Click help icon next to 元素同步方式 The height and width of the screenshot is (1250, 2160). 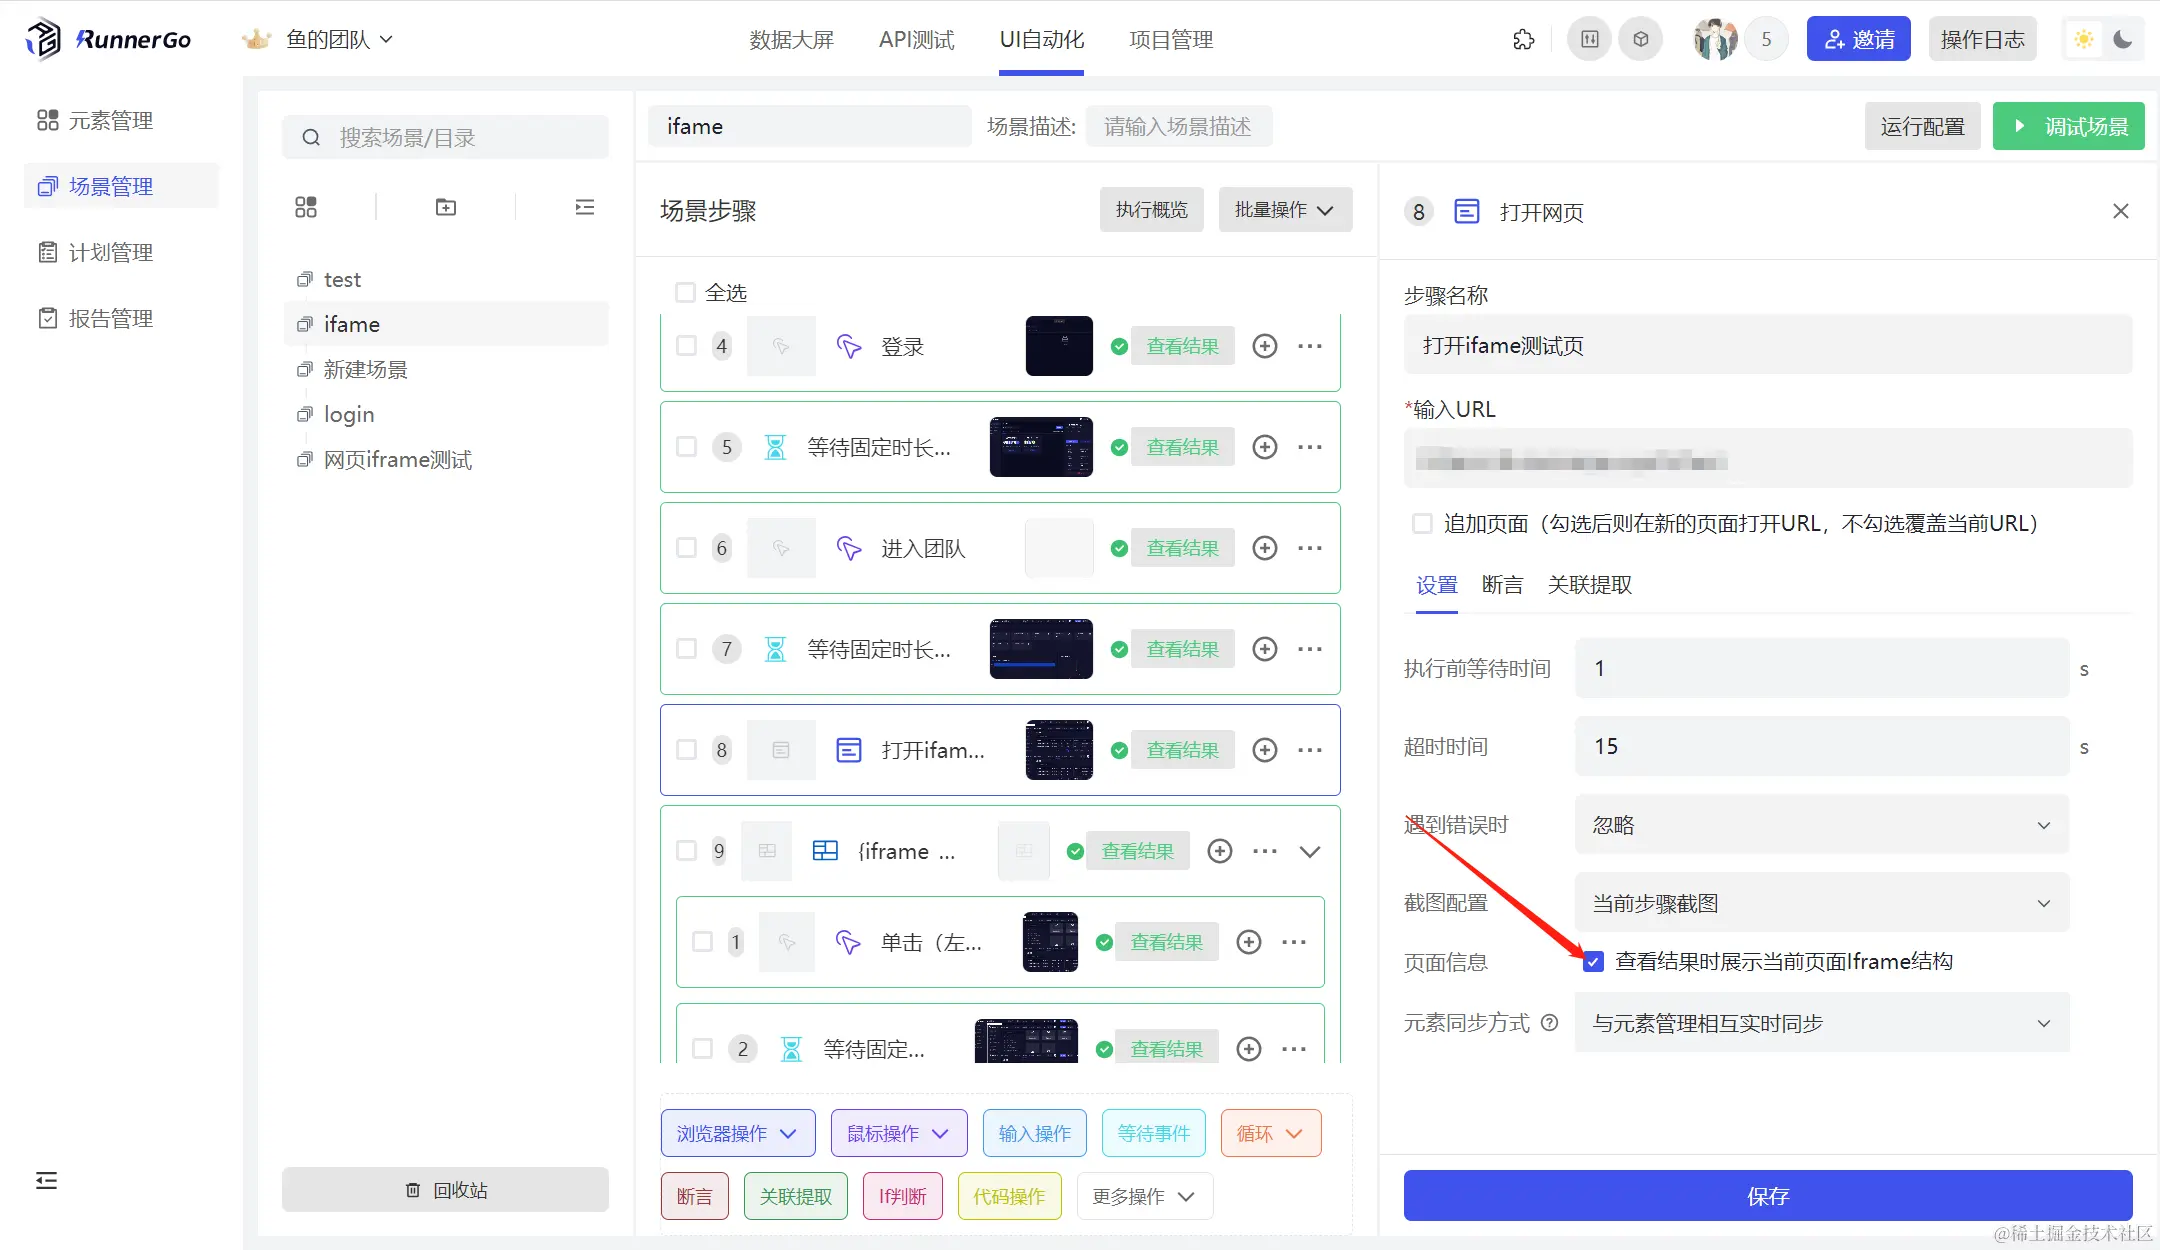point(1550,1023)
